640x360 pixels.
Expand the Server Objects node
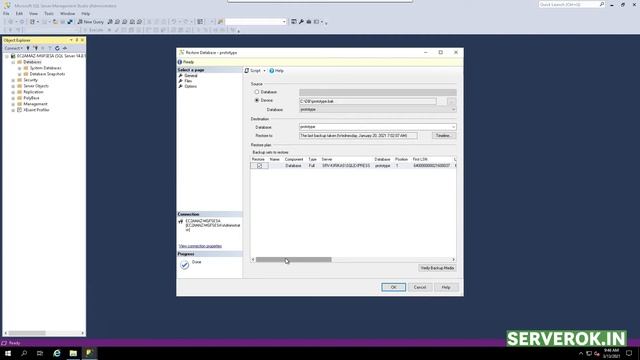[13, 86]
